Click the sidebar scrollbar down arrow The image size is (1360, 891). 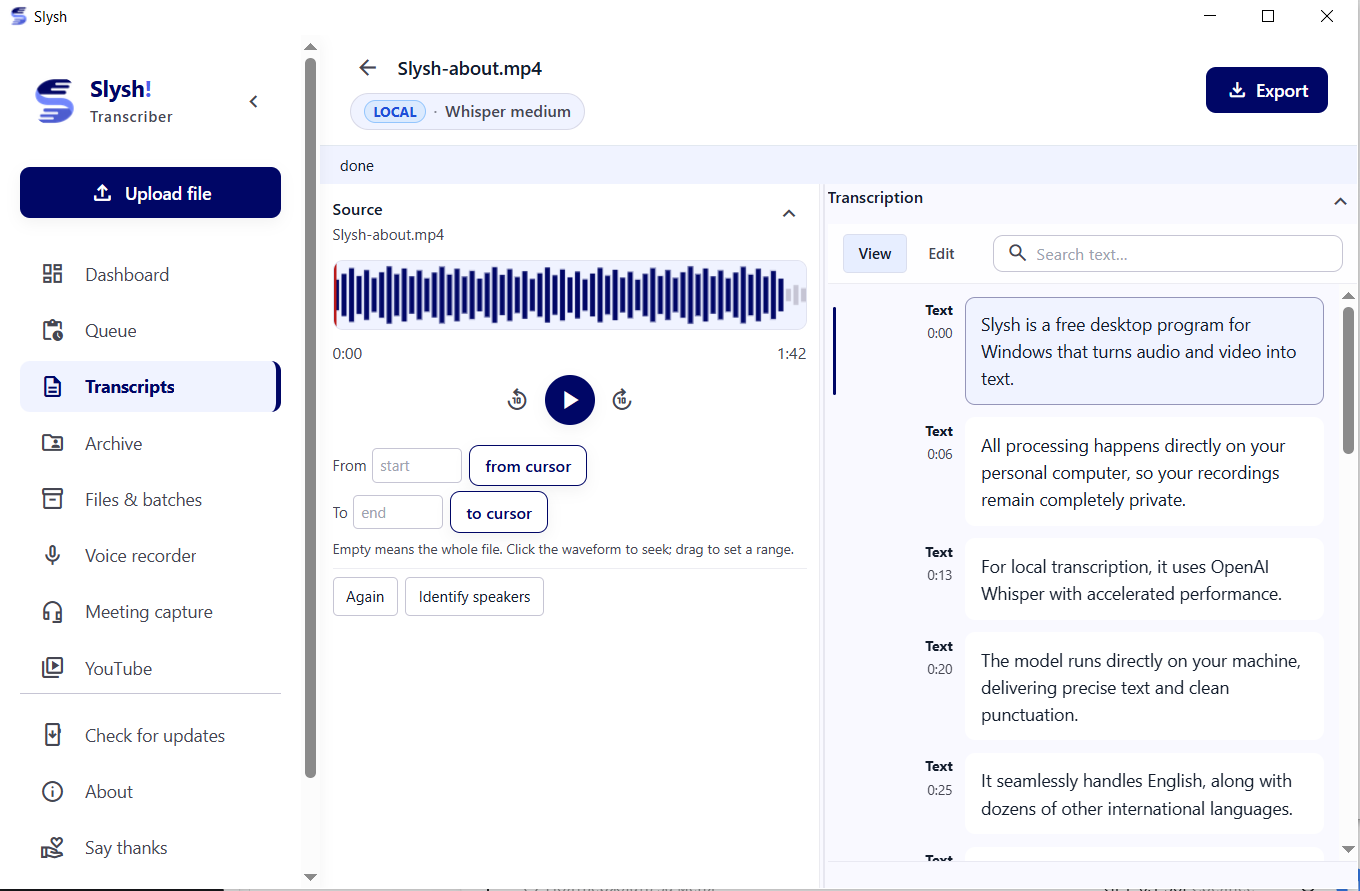pyautogui.click(x=310, y=877)
